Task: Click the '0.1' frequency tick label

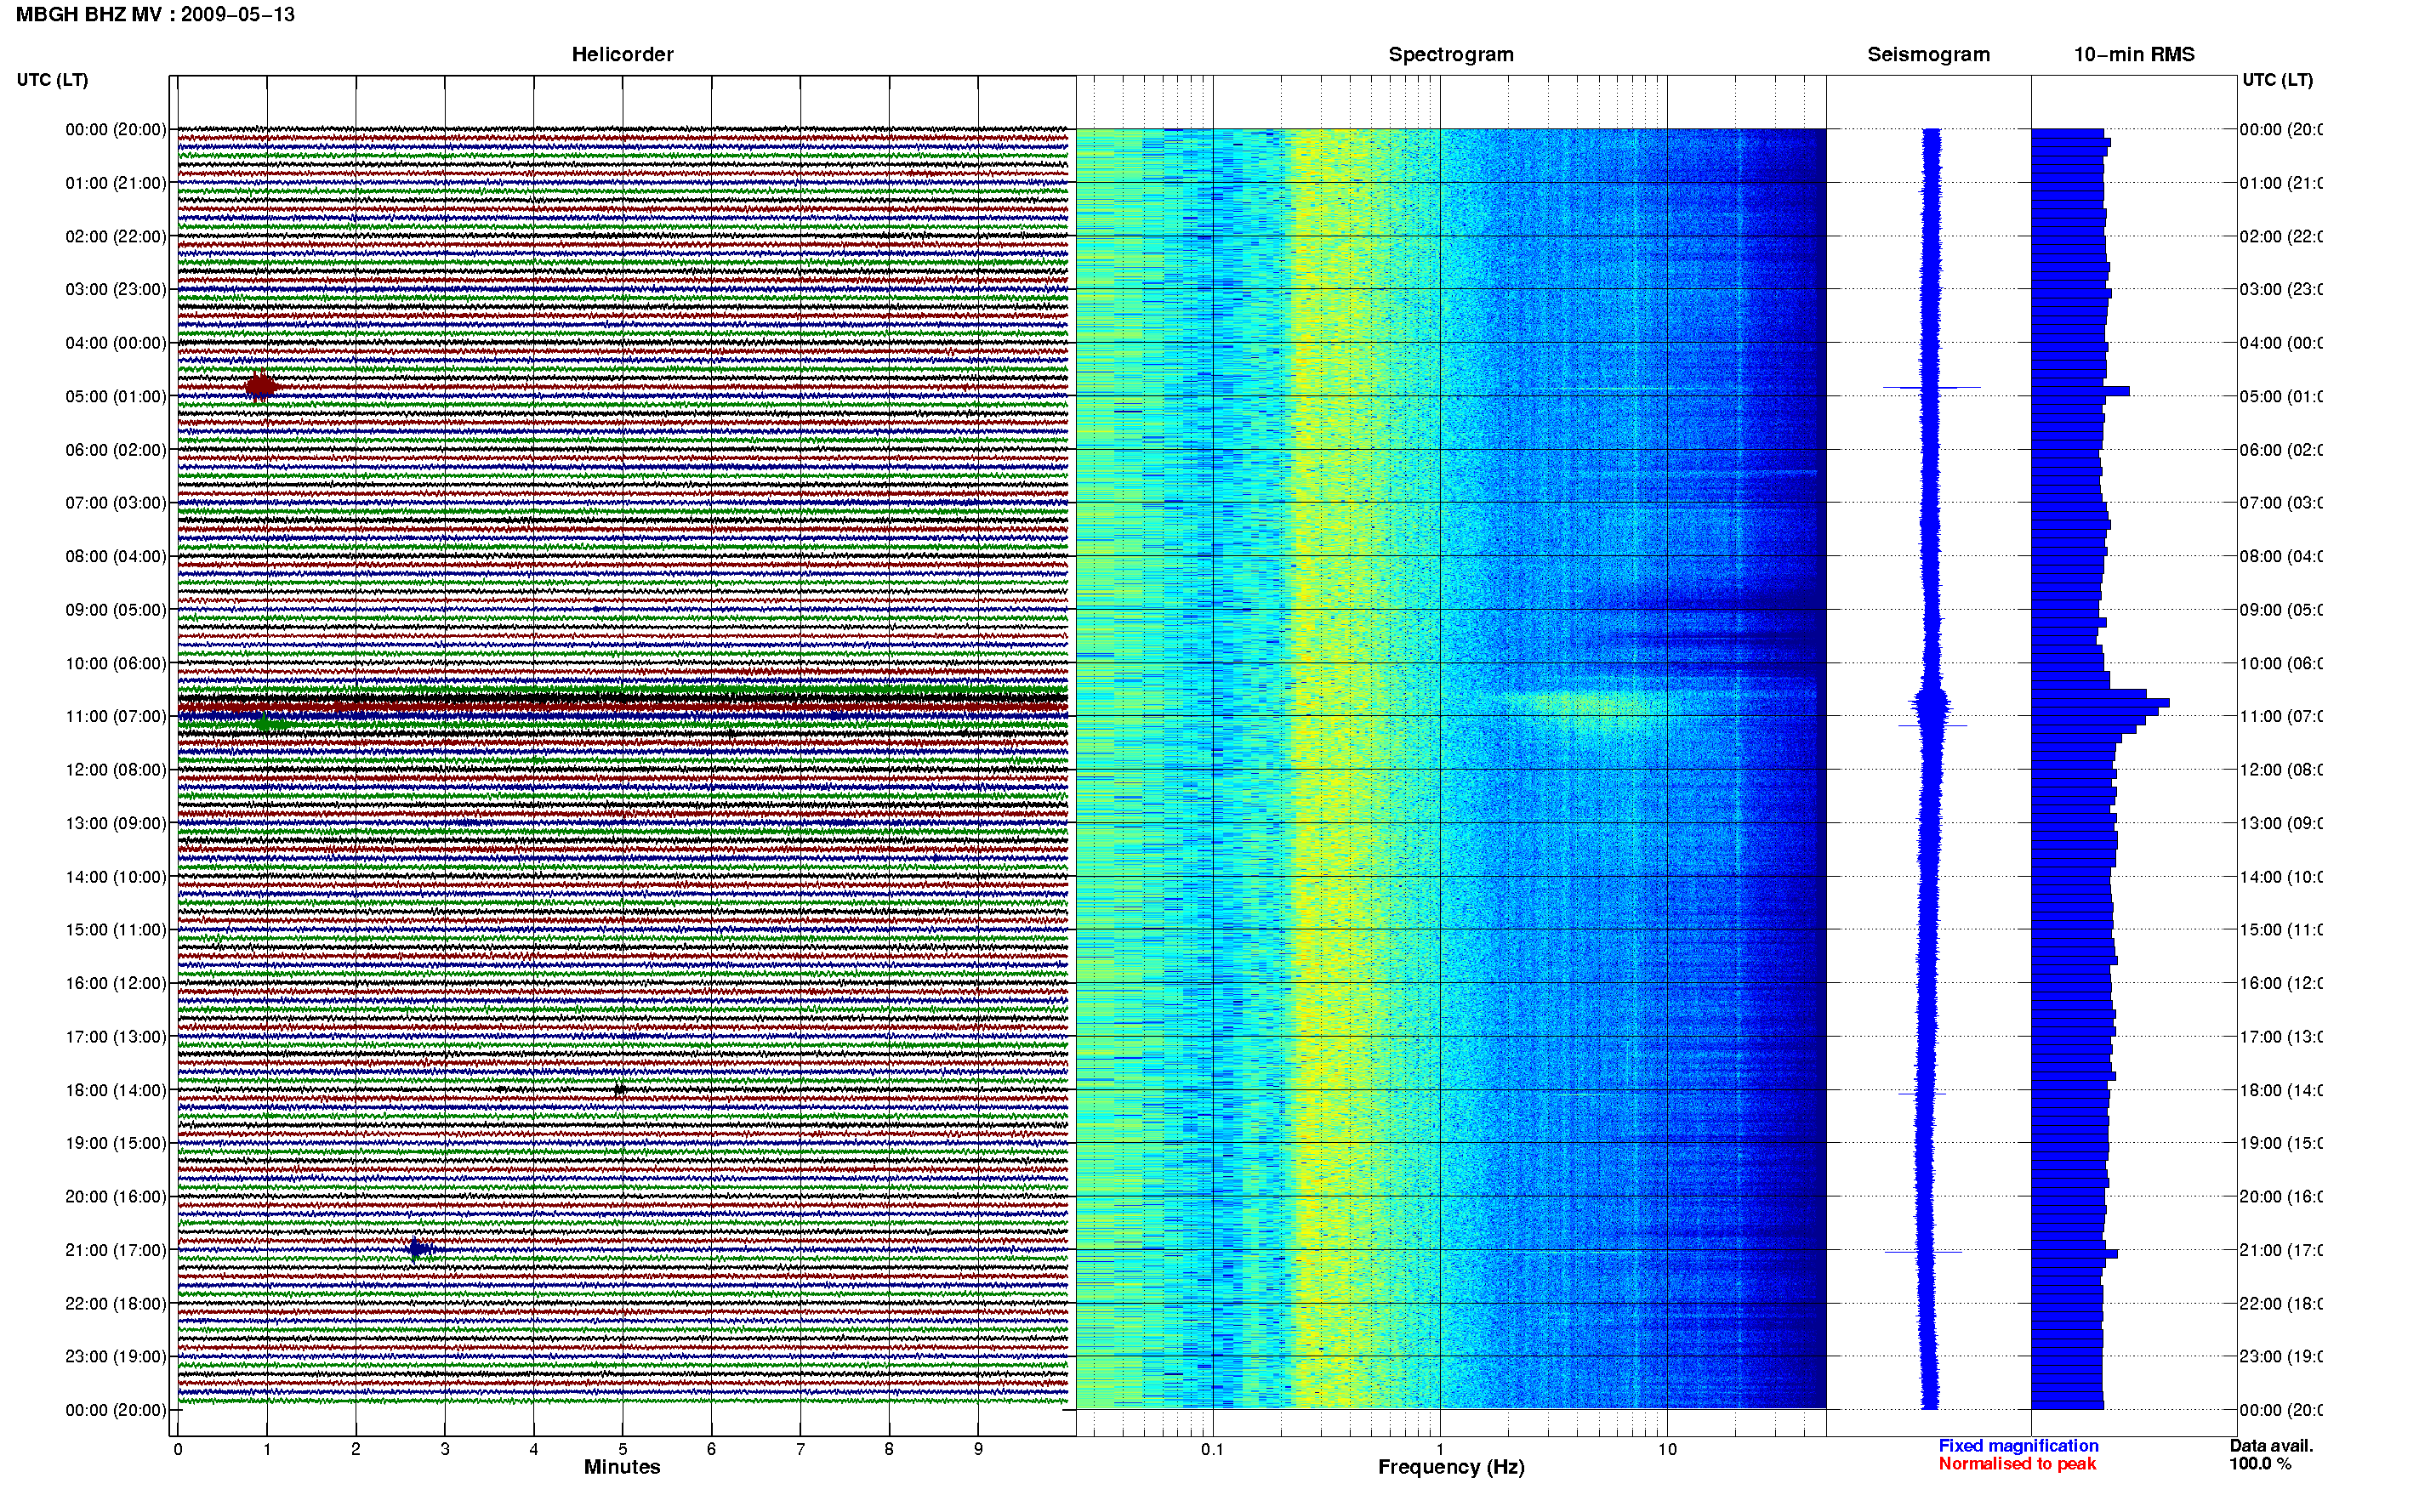Action: [1212, 1449]
